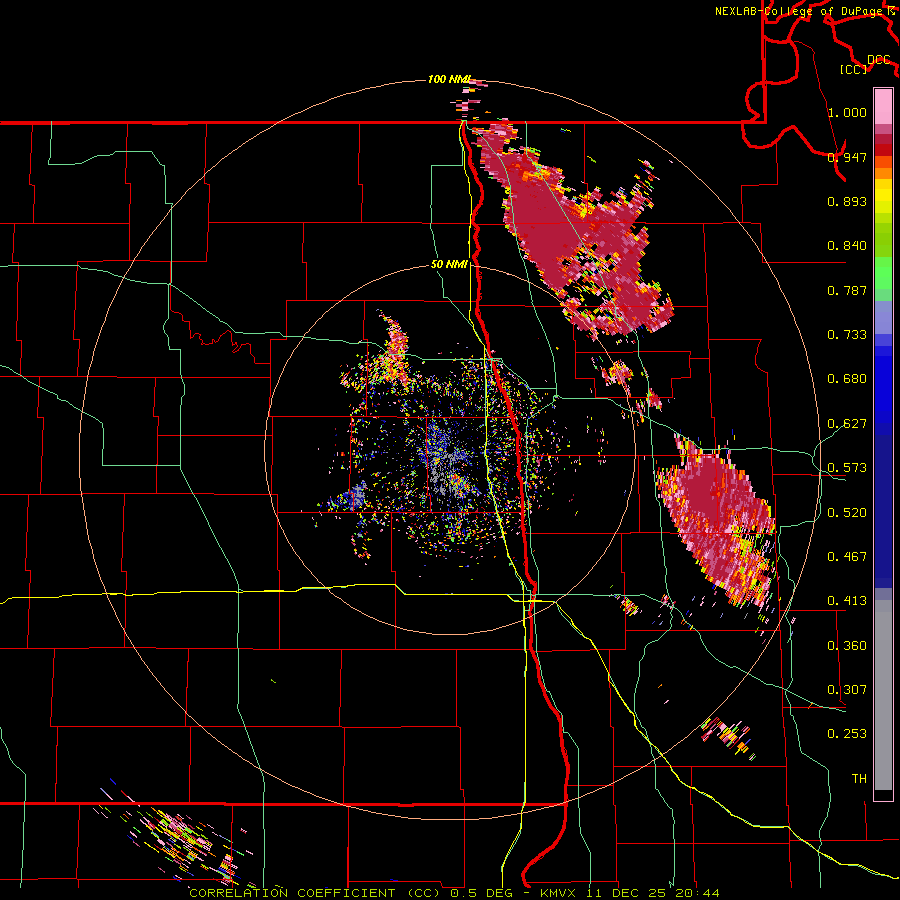
Task: Pick the dark navy segment of the color bar
Action: coord(883,511)
